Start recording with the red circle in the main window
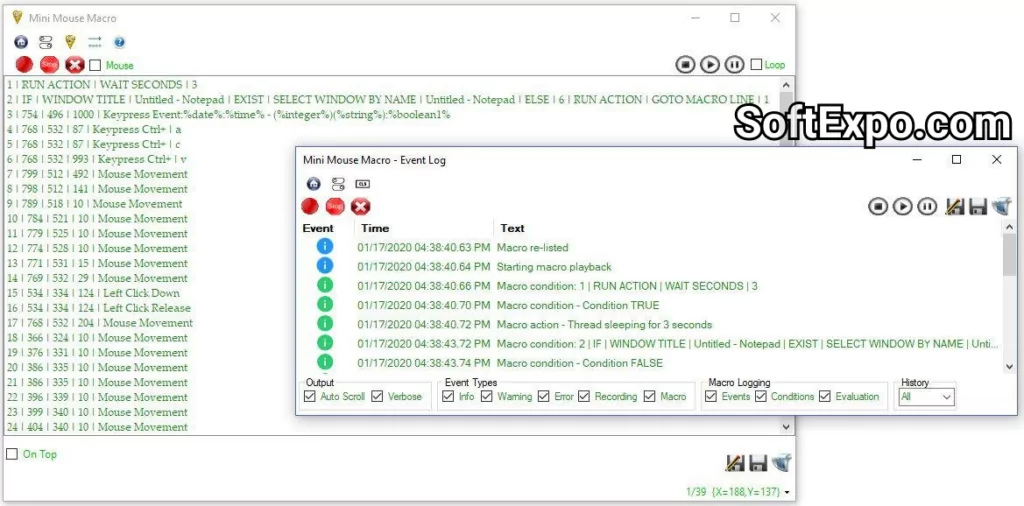Viewport: 1024px width, 506px height. click(24, 65)
